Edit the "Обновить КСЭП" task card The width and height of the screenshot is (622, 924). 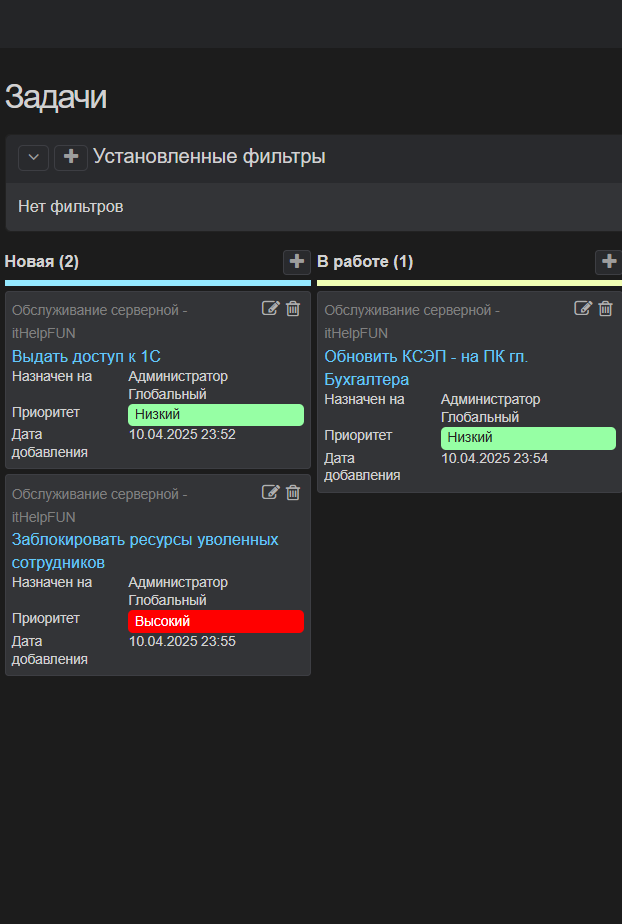pyautogui.click(x=583, y=308)
